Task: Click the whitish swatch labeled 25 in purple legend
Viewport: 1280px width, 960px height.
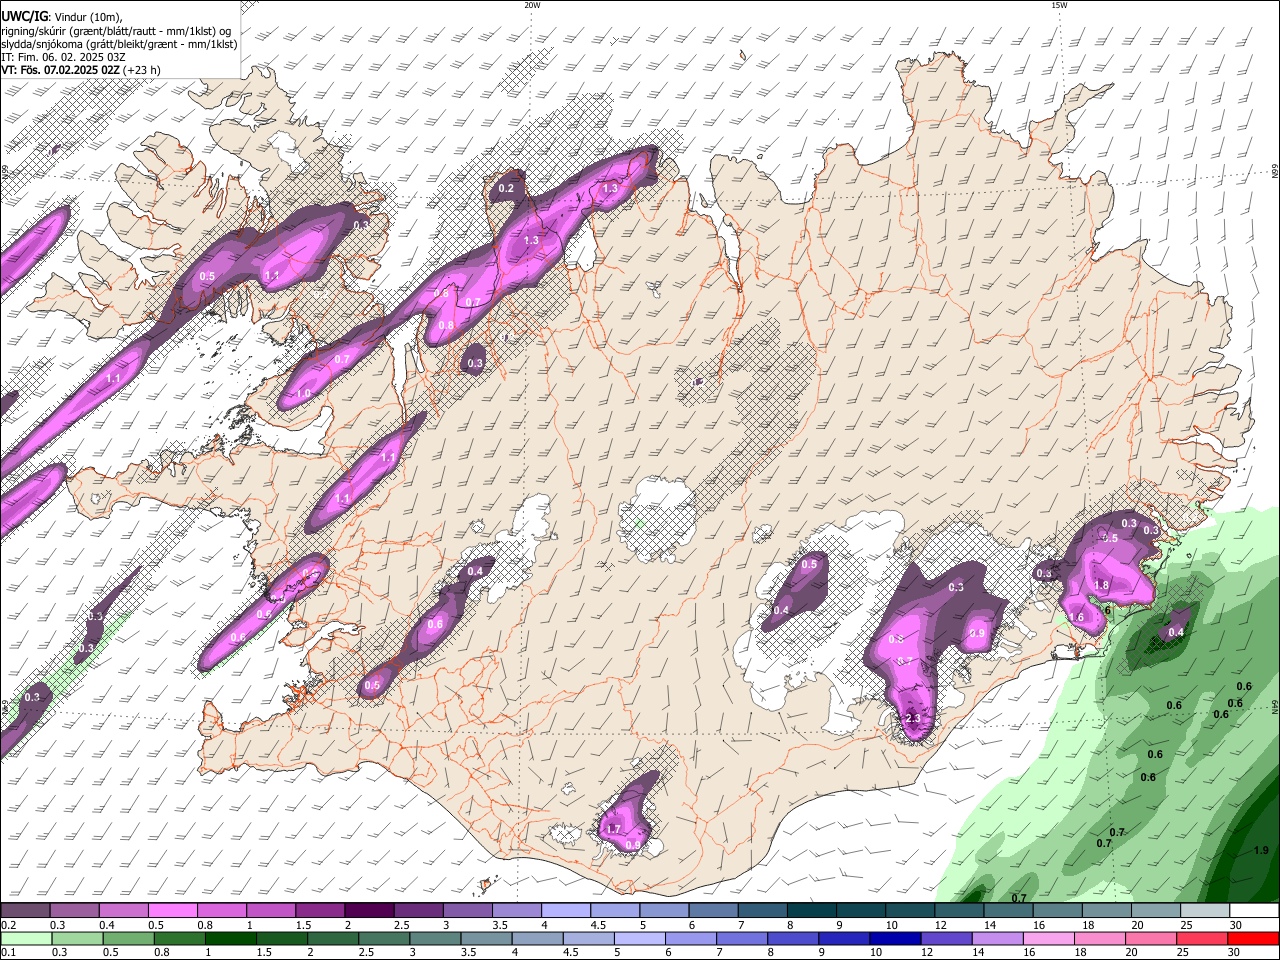Action: tap(1203, 911)
